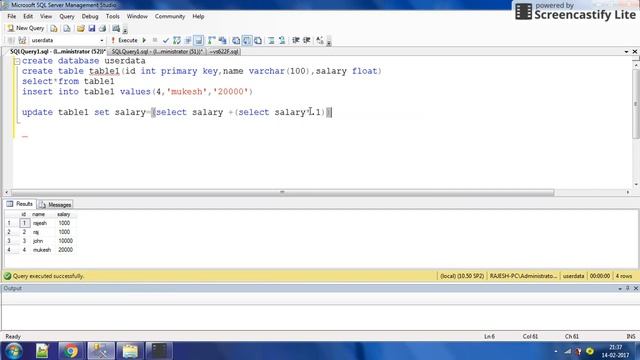Click the 'name' column header
Image resolution: width=640 pixels, height=360 pixels.
(38, 214)
